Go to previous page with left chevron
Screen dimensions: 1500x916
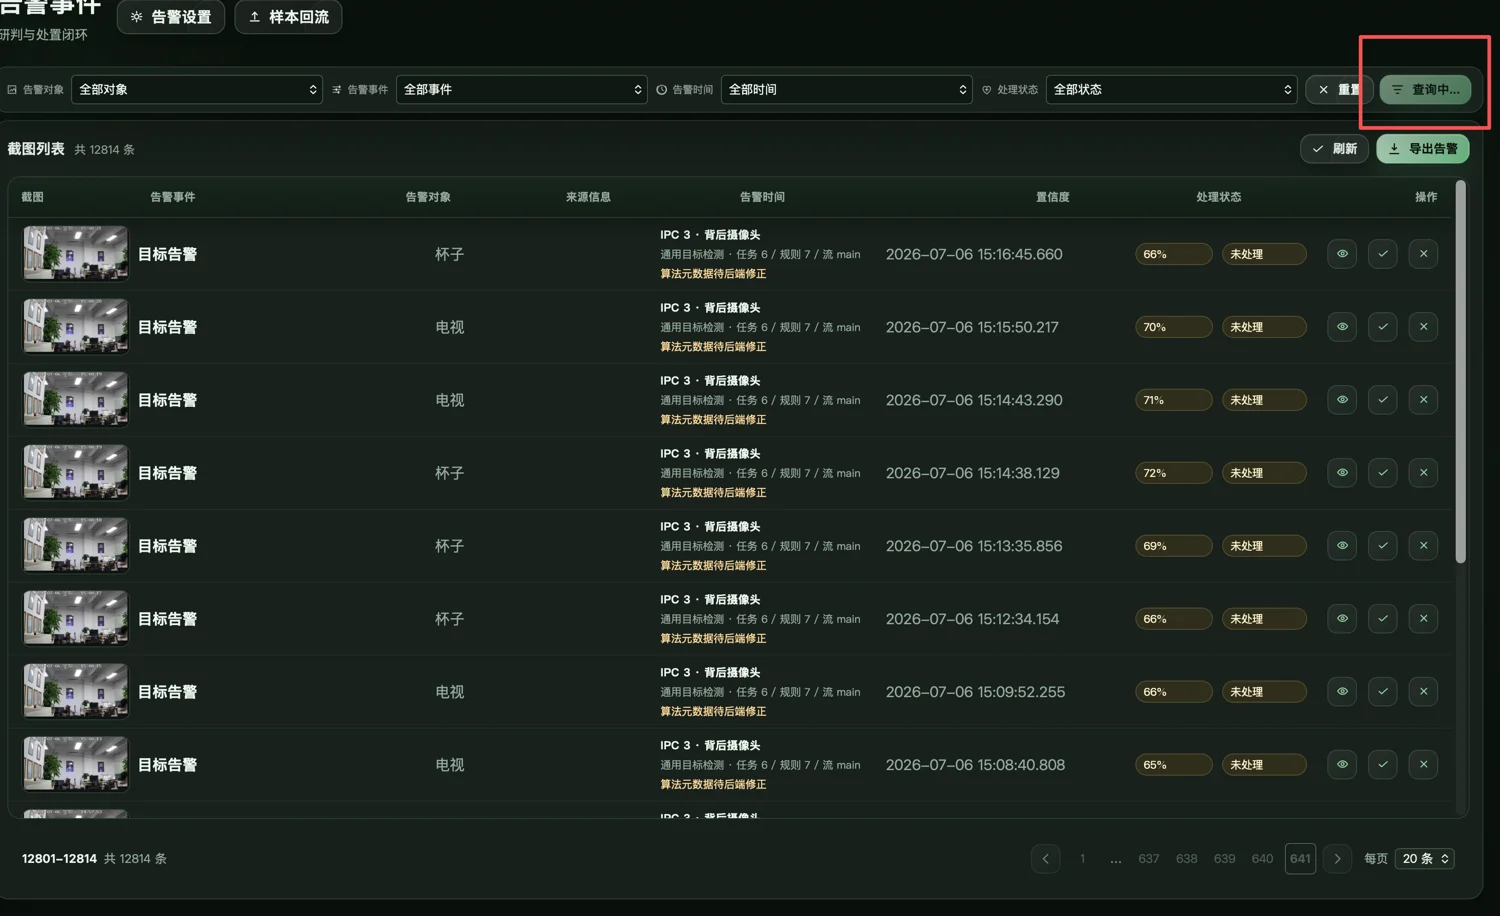pos(1046,859)
